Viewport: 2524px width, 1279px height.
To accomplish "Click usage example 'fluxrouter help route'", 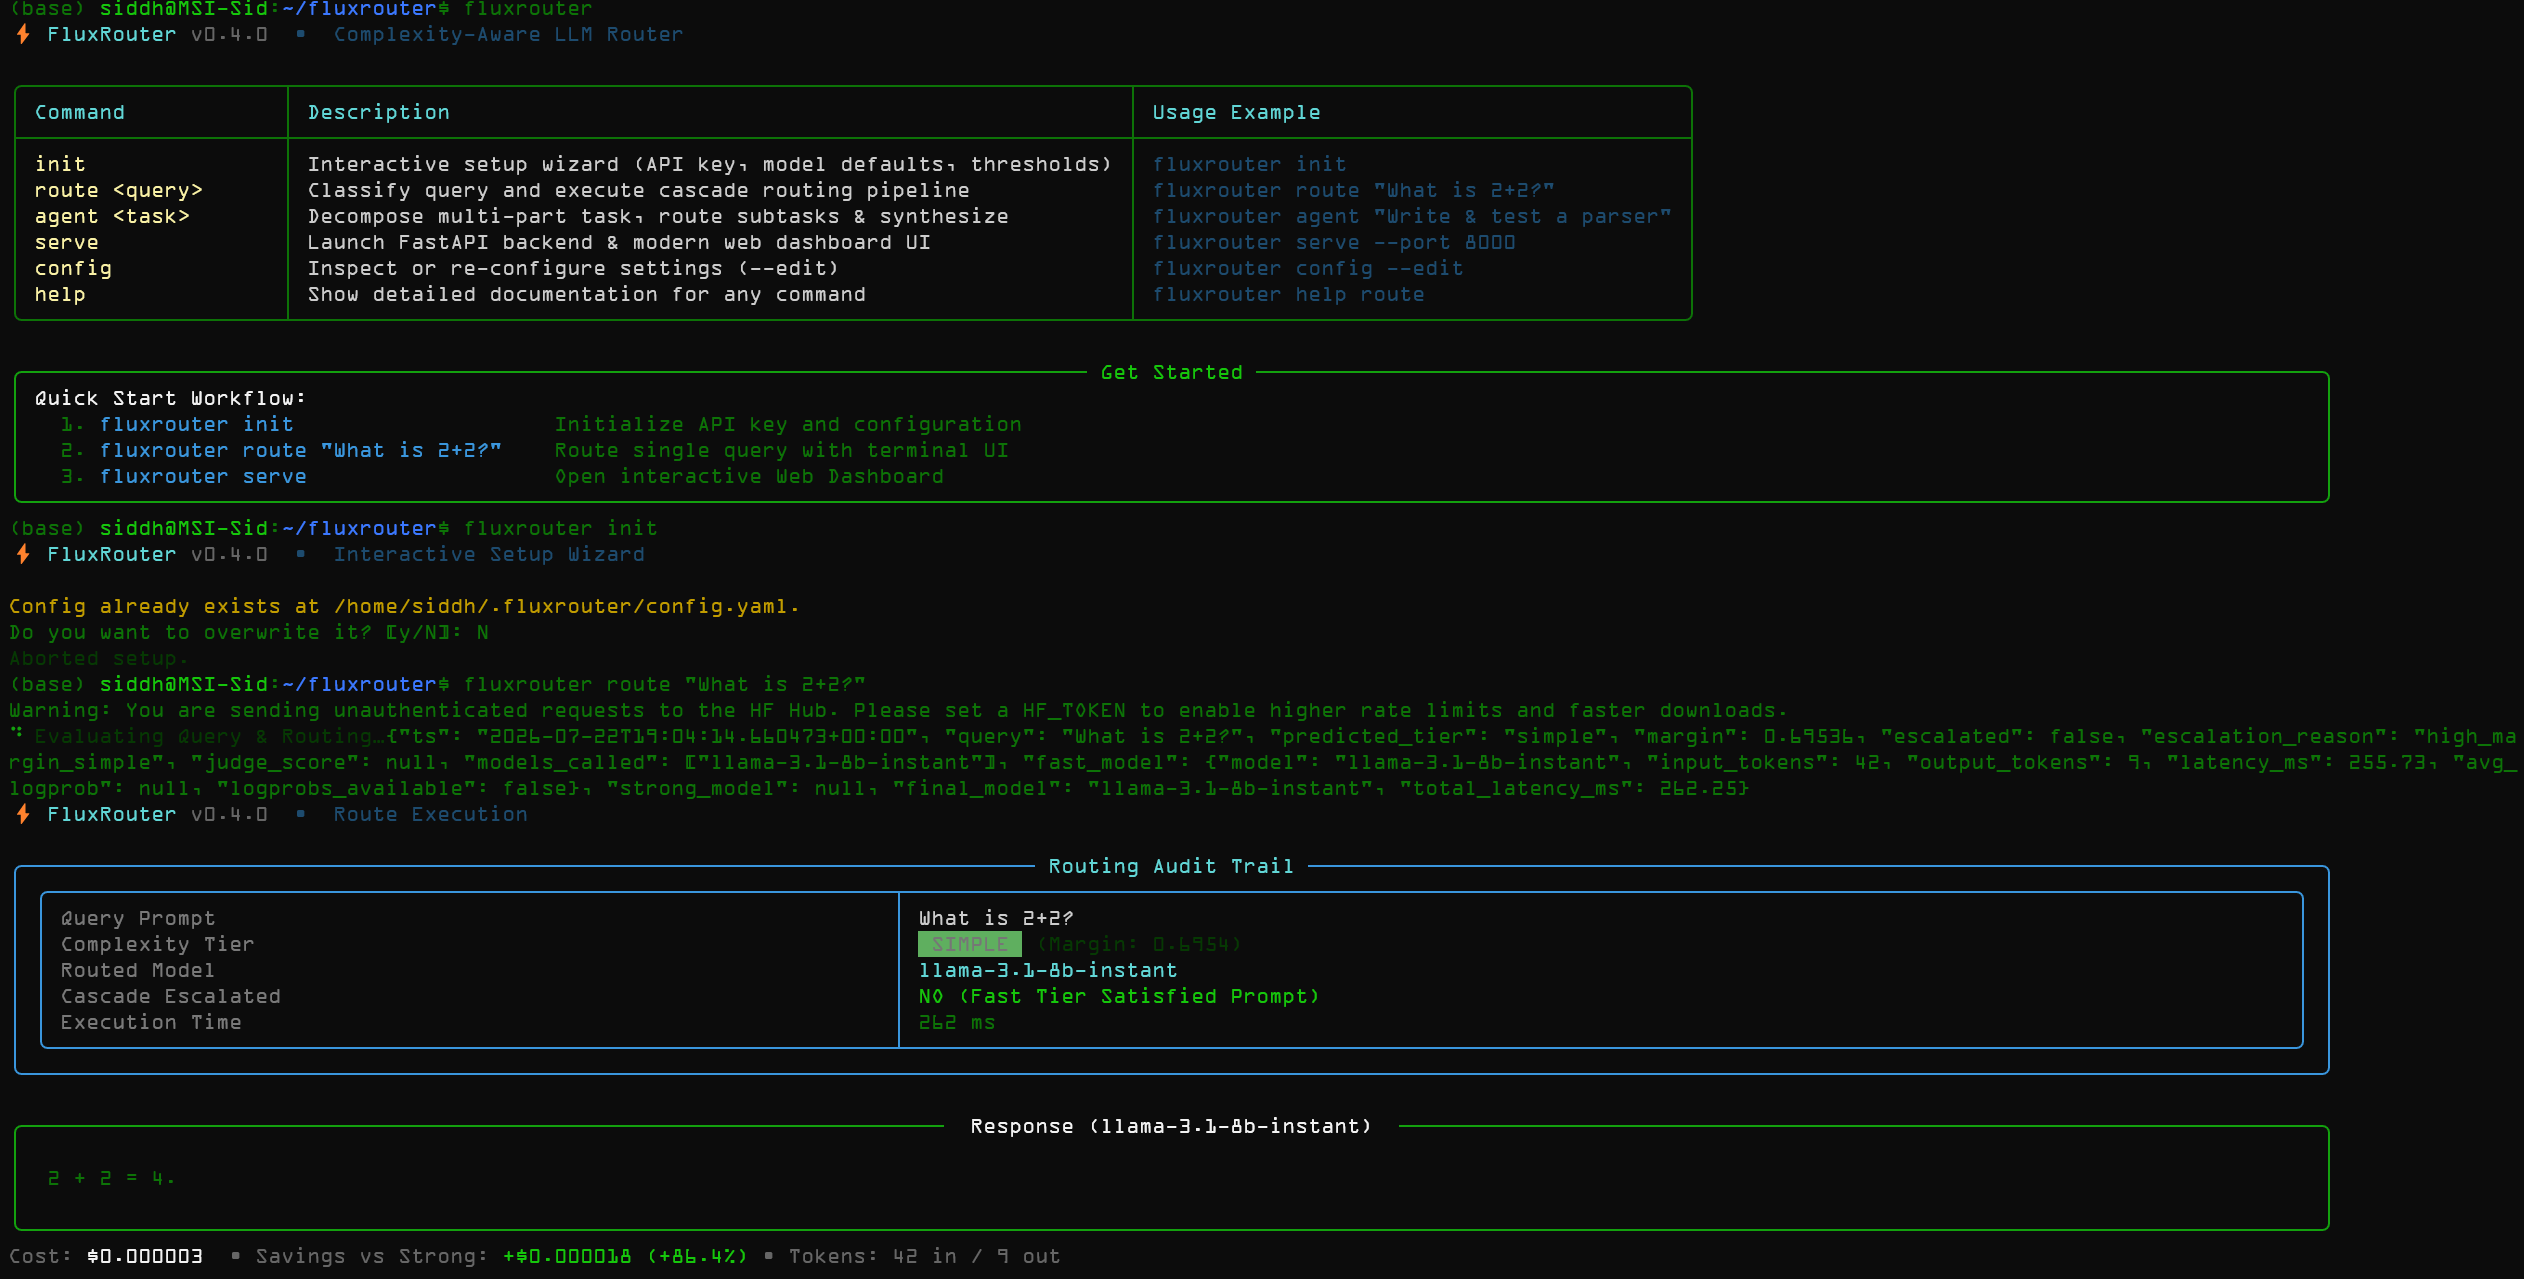I will 1288,294.
